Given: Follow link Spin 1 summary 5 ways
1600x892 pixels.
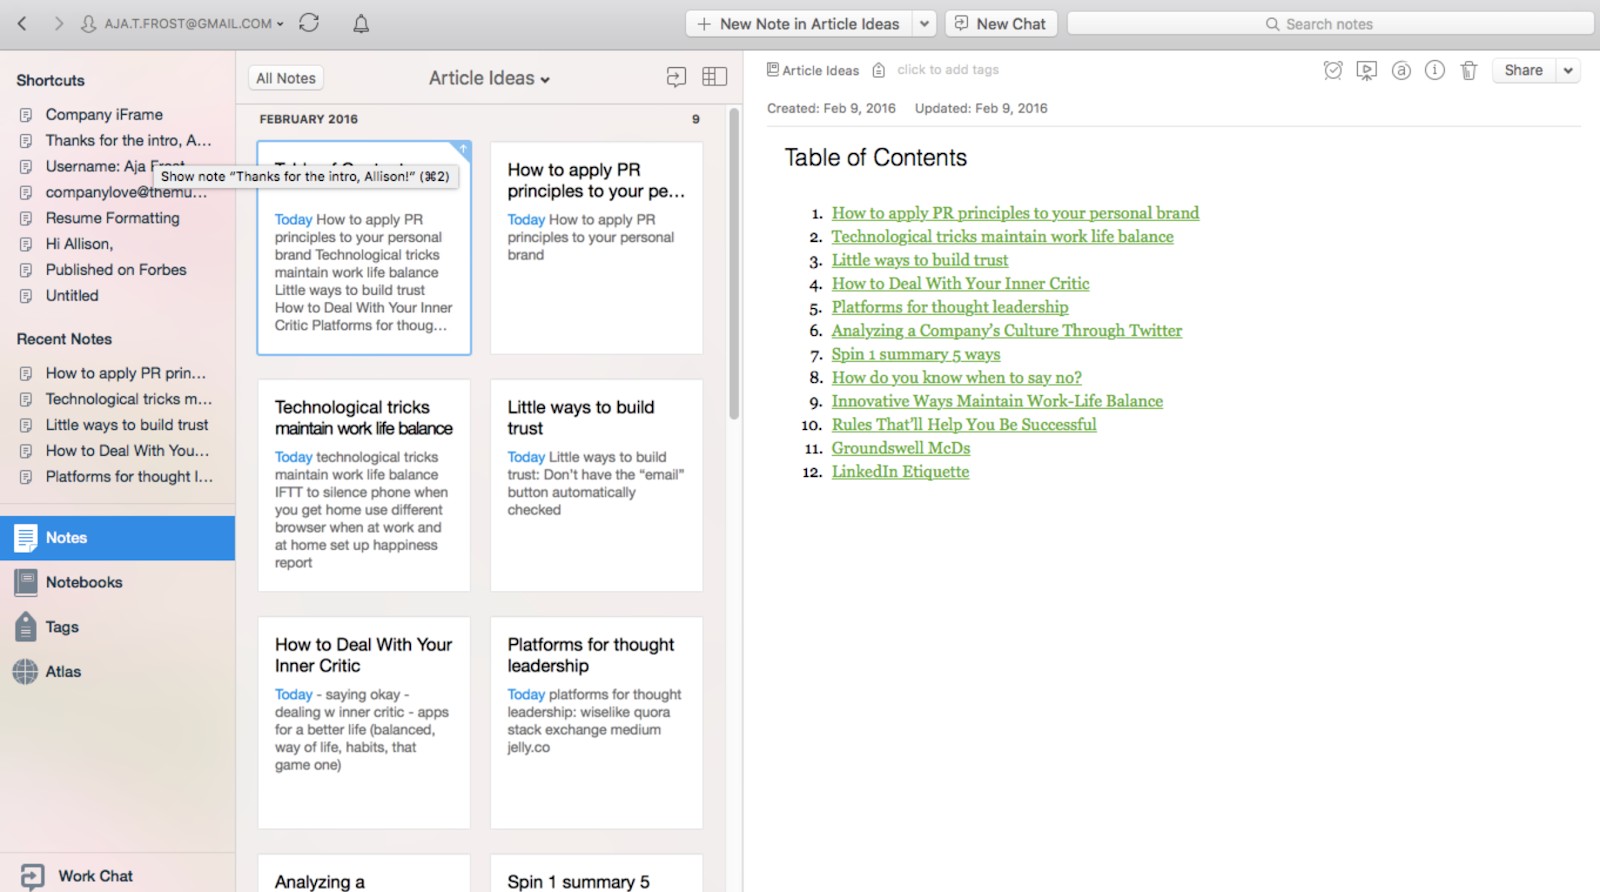Looking at the screenshot, I should pyautogui.click(x=916, y=354).
